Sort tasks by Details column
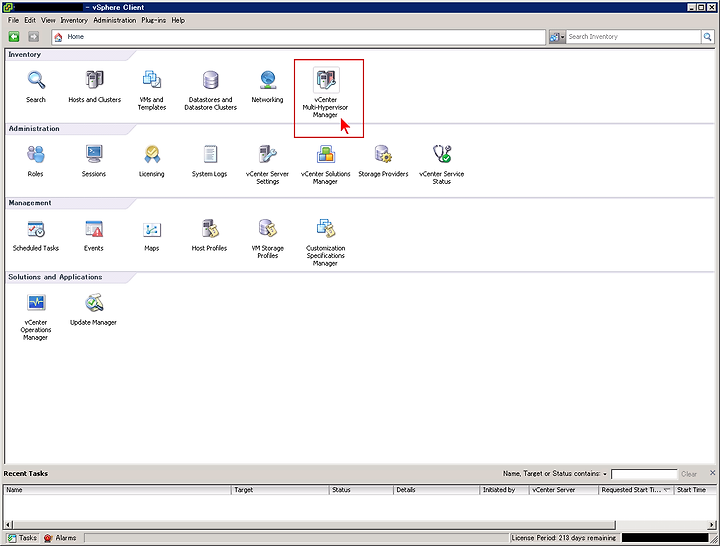This screenshot has width=720, height=546. point(437,490)
